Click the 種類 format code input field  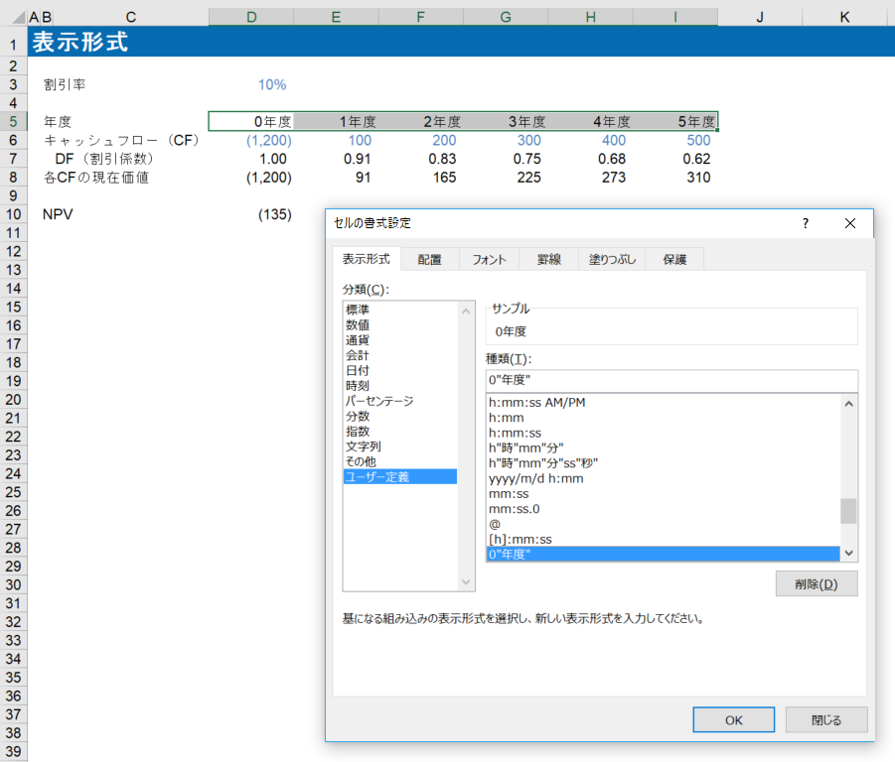(x=671, y=380)
